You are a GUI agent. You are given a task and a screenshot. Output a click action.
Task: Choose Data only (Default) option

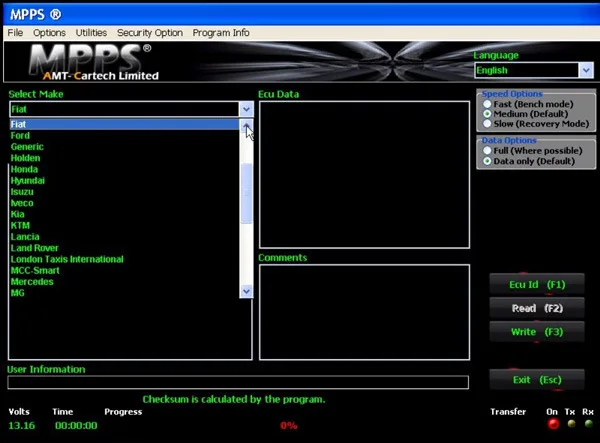click(x=487, y=161)
